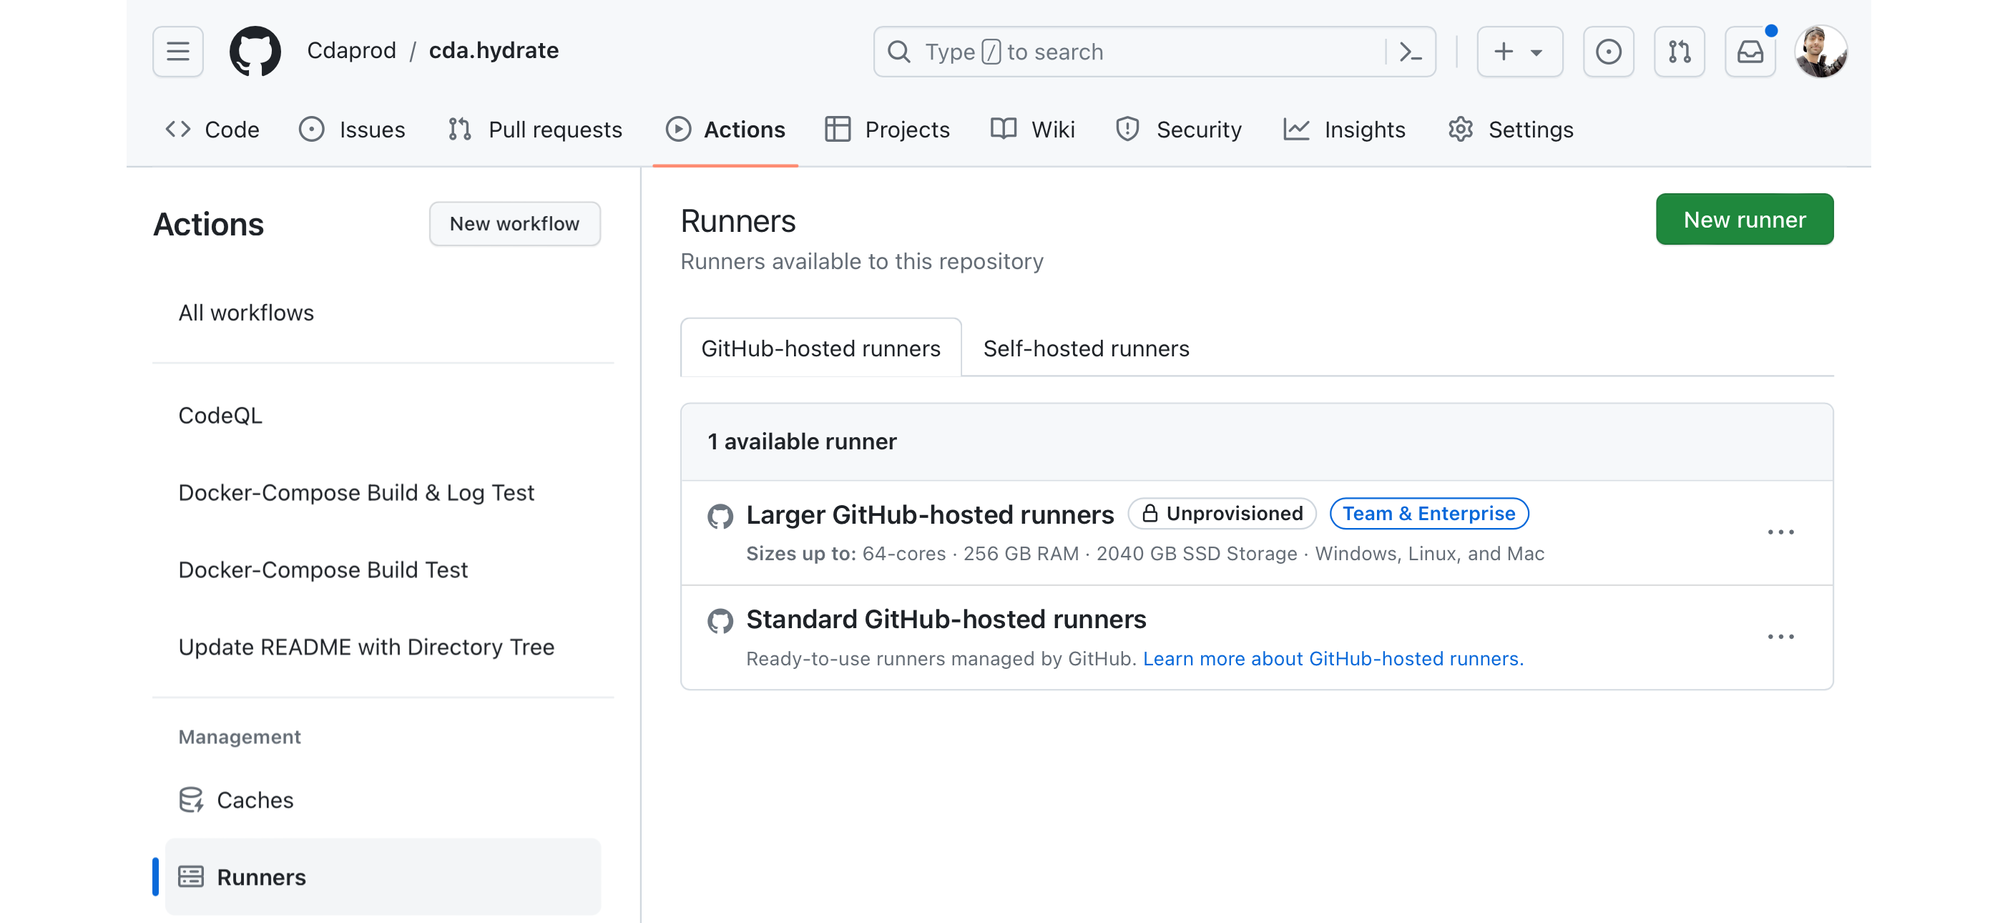This screenshot has height=923, width=2000.
Task: Open options for Larger GitHub-hosted runners
Action: tap(1780, 533)
